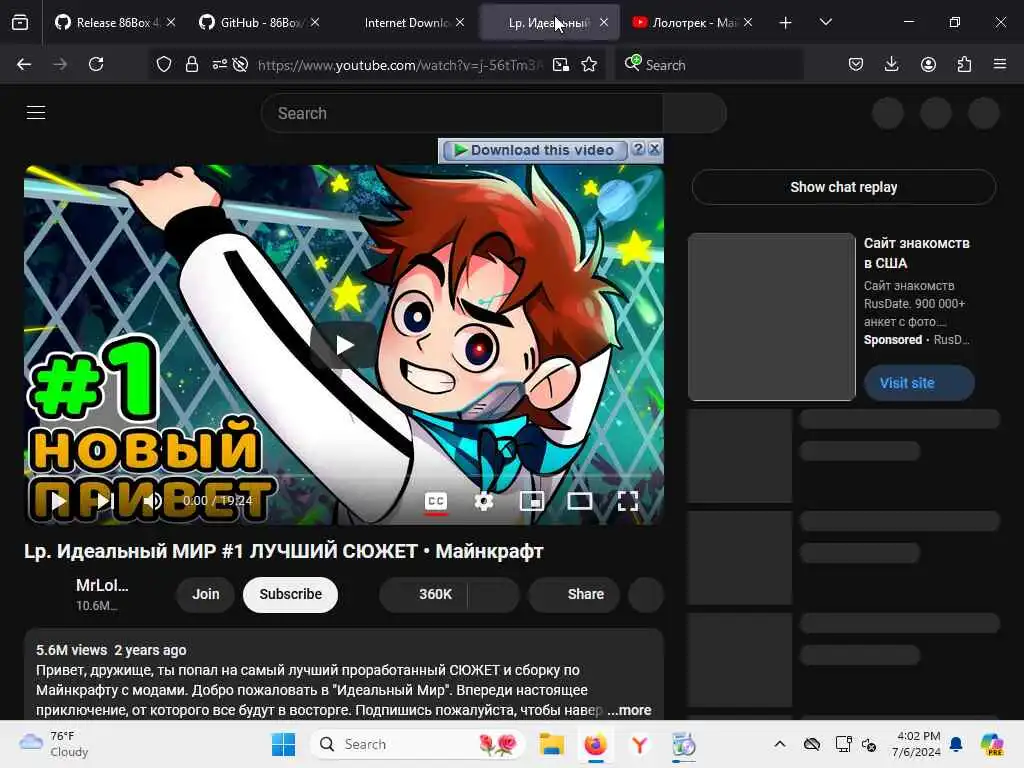This screenshot has width=1024, height=768.
Task: Subscribe to the channel
Action: click(291, 594)
